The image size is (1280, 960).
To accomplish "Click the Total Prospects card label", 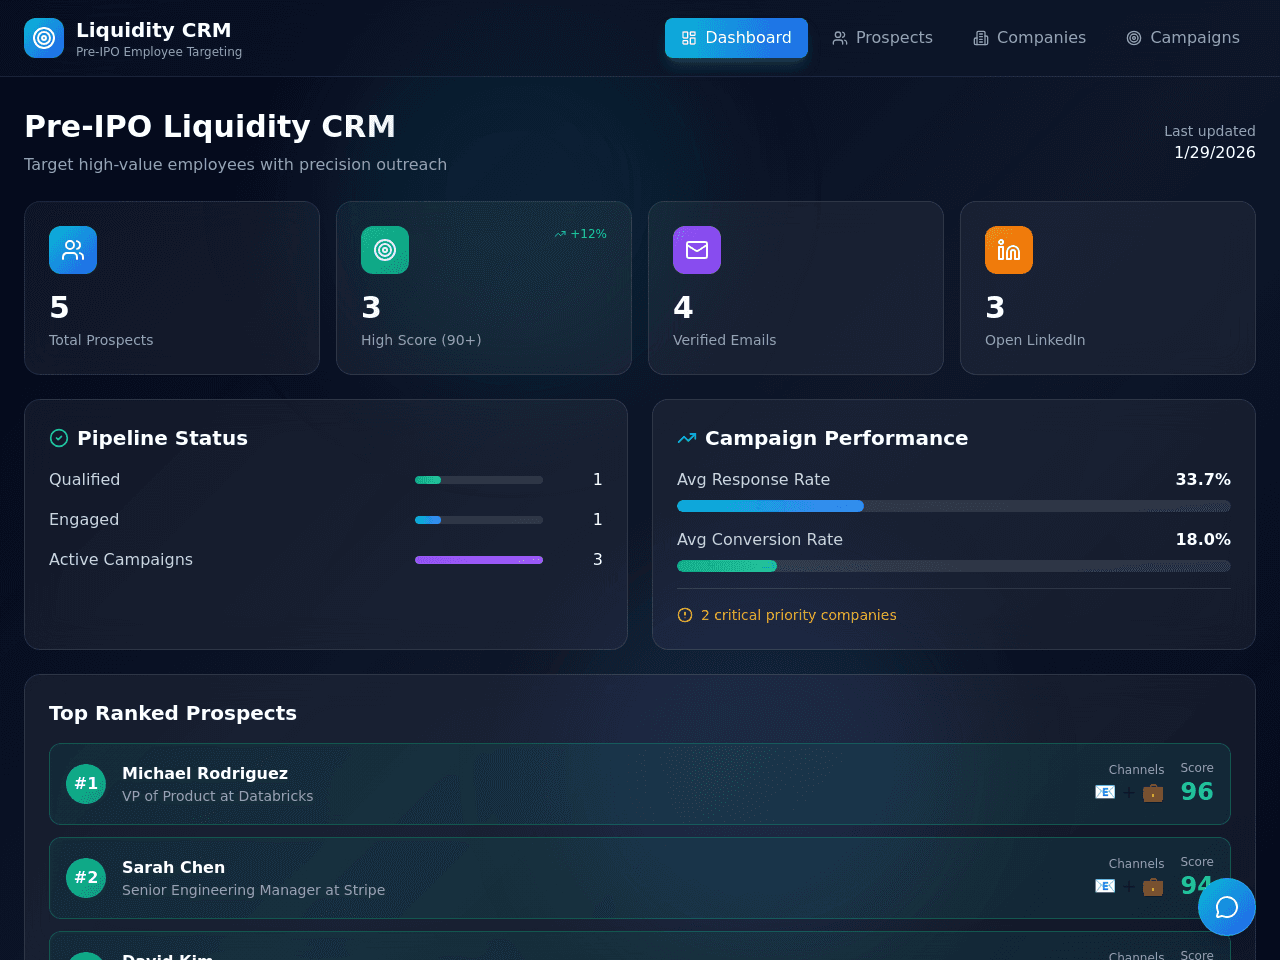I will point(101,340).
